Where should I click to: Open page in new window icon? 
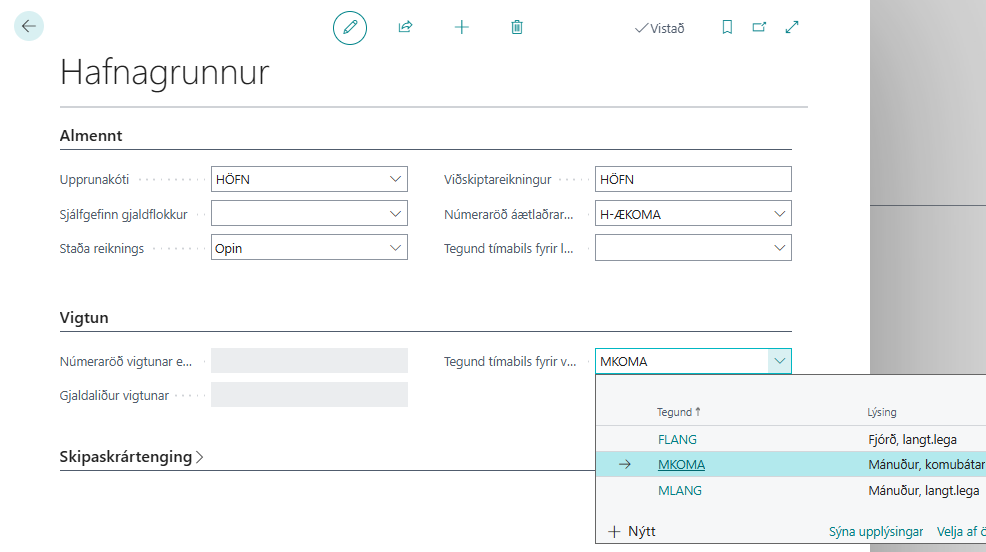(x=759, y=28)
